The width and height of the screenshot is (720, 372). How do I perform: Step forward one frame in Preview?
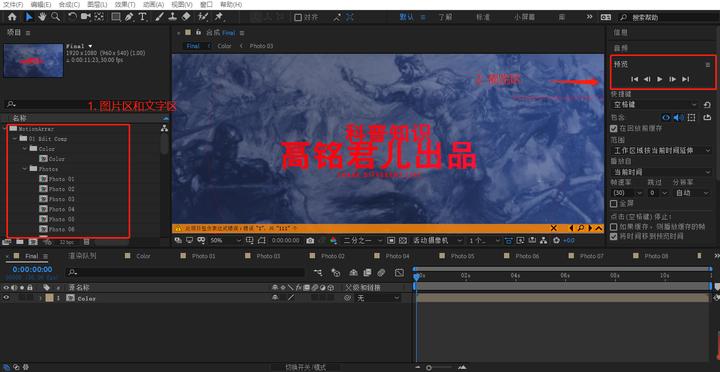672,79
